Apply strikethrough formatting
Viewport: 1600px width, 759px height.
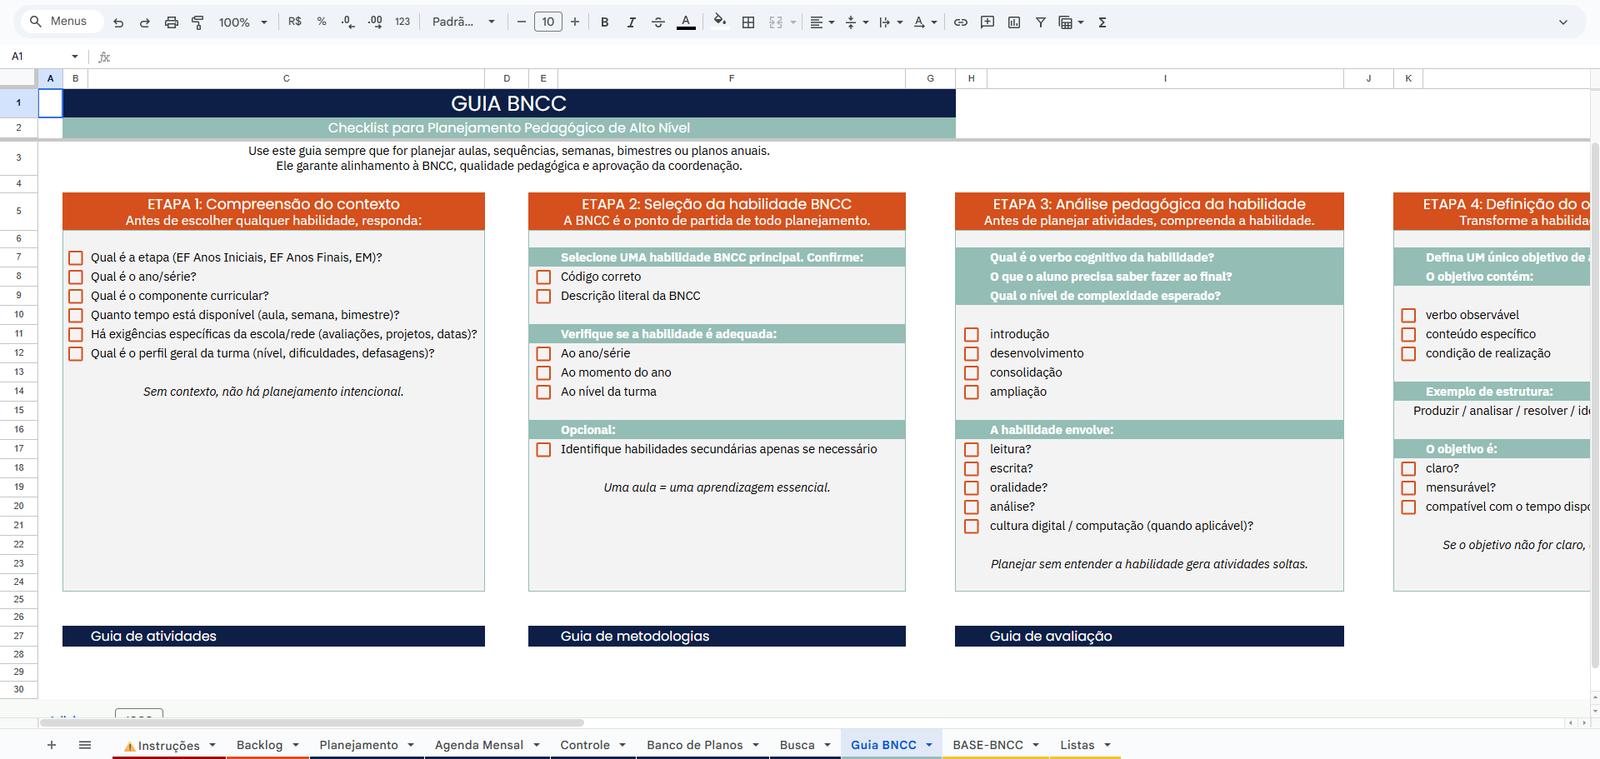coord(658,22)
